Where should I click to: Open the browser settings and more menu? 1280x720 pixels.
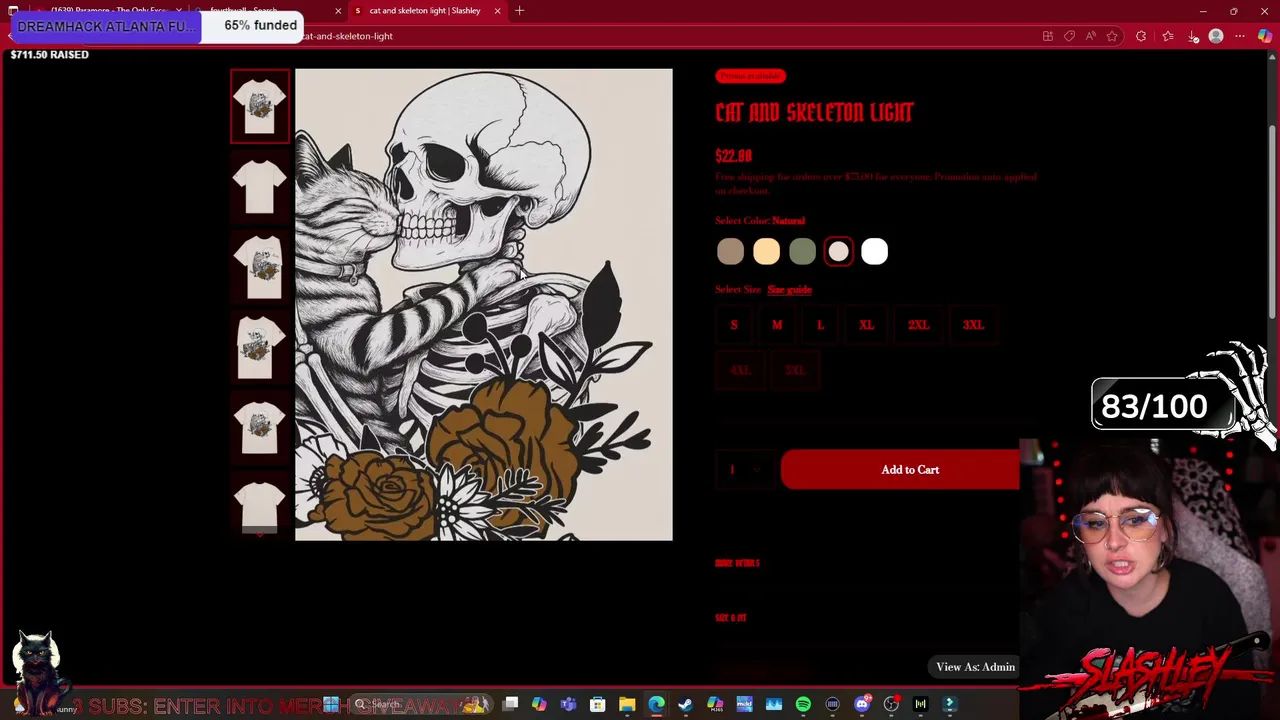(1240, 36)
